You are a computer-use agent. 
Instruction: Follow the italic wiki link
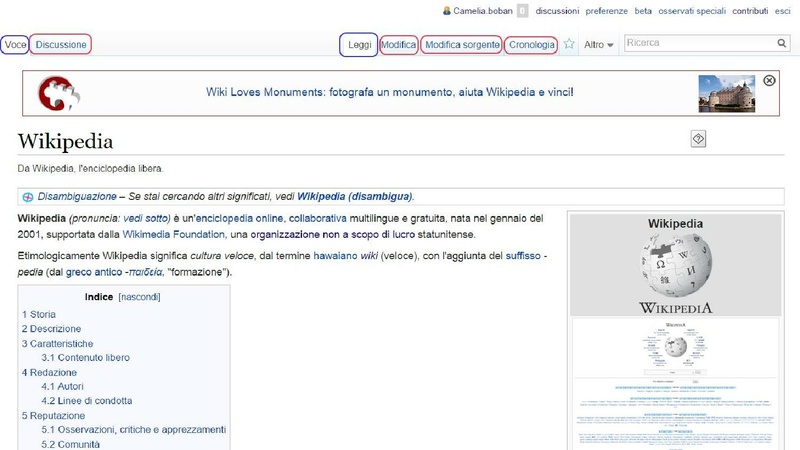[x=369, y=256]
